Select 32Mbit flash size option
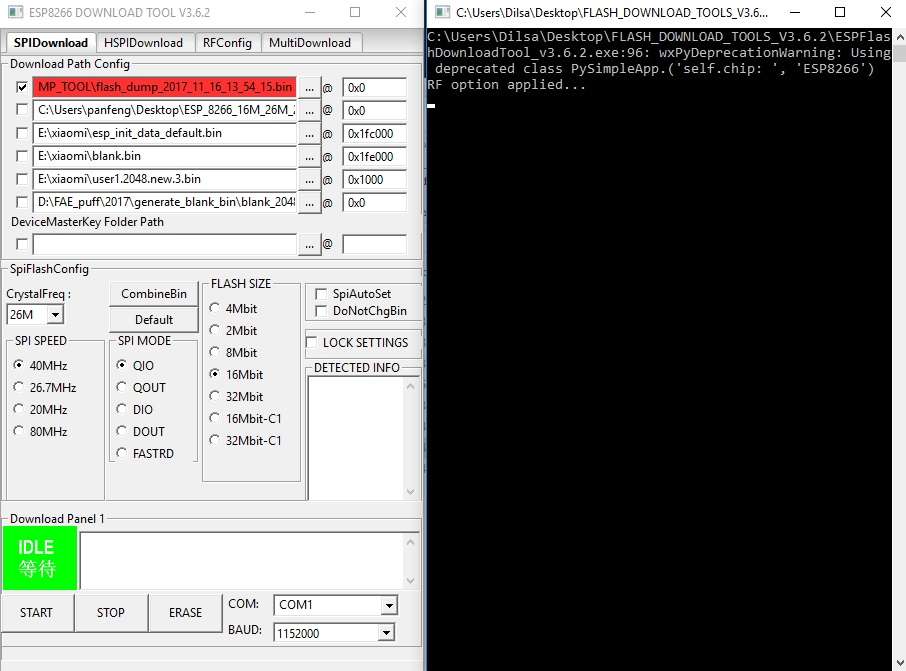Screen dimensions: 906x671 point(215,397)
